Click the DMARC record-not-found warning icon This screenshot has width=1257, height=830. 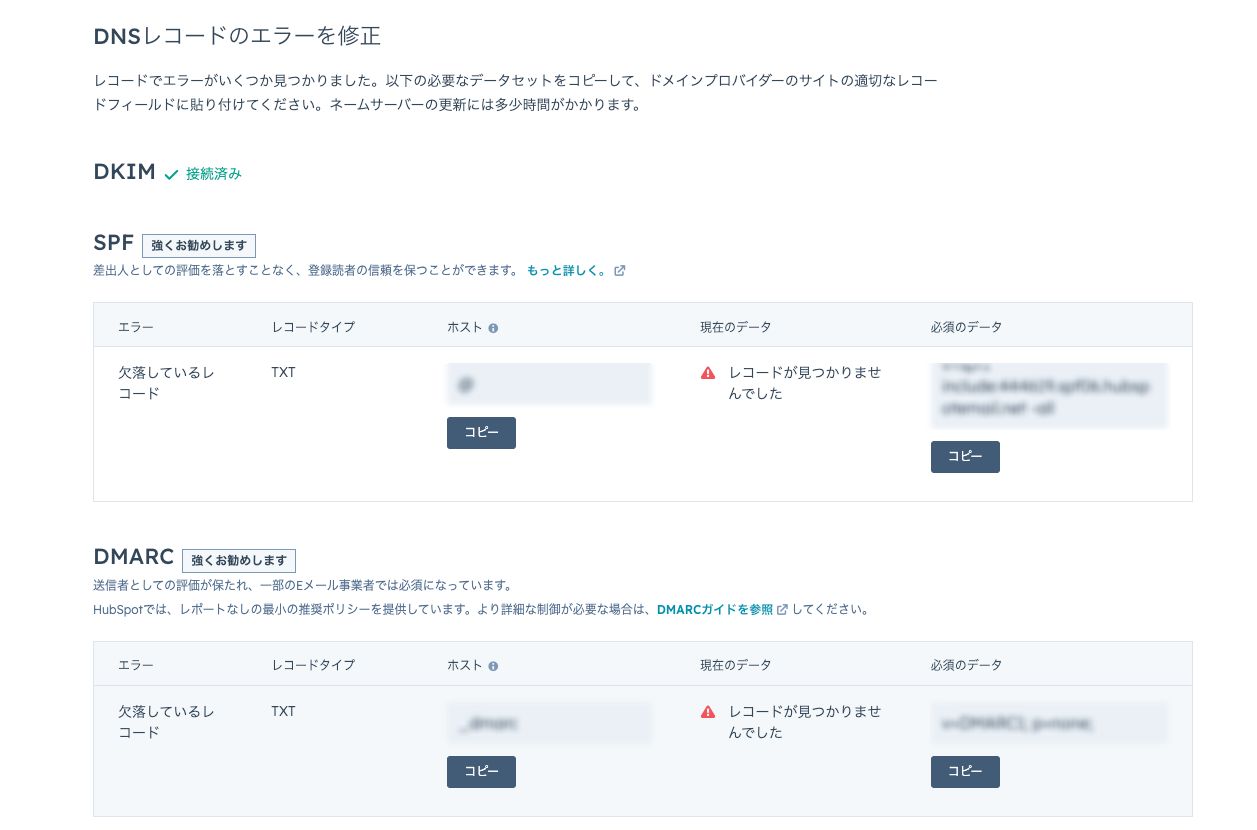pyautogui.click(x=708, y=712)
